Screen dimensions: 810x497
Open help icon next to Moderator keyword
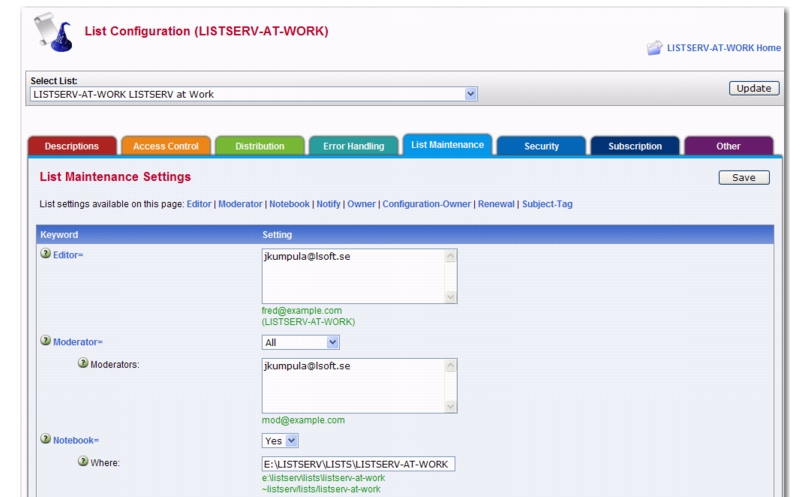[x=45, y=341]
